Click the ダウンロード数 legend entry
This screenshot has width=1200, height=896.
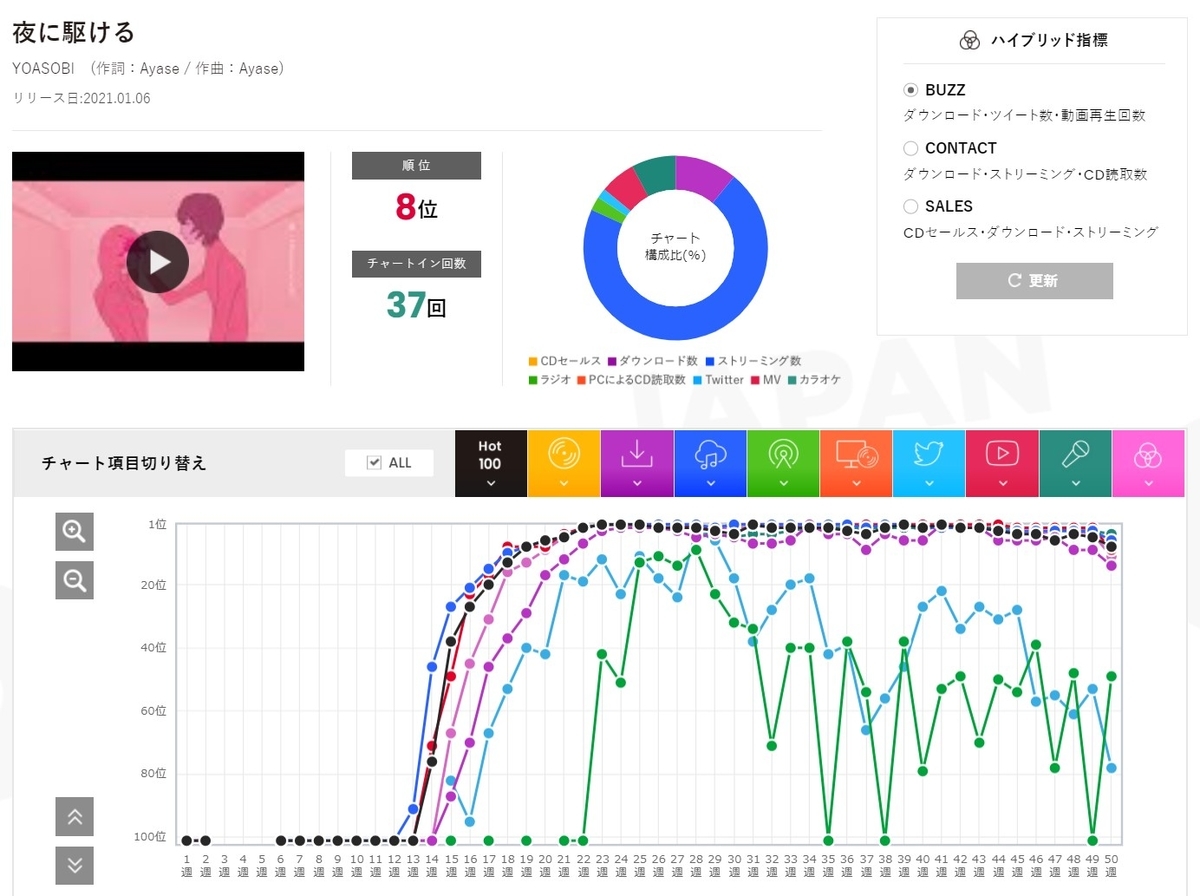(x=653, y=361)
